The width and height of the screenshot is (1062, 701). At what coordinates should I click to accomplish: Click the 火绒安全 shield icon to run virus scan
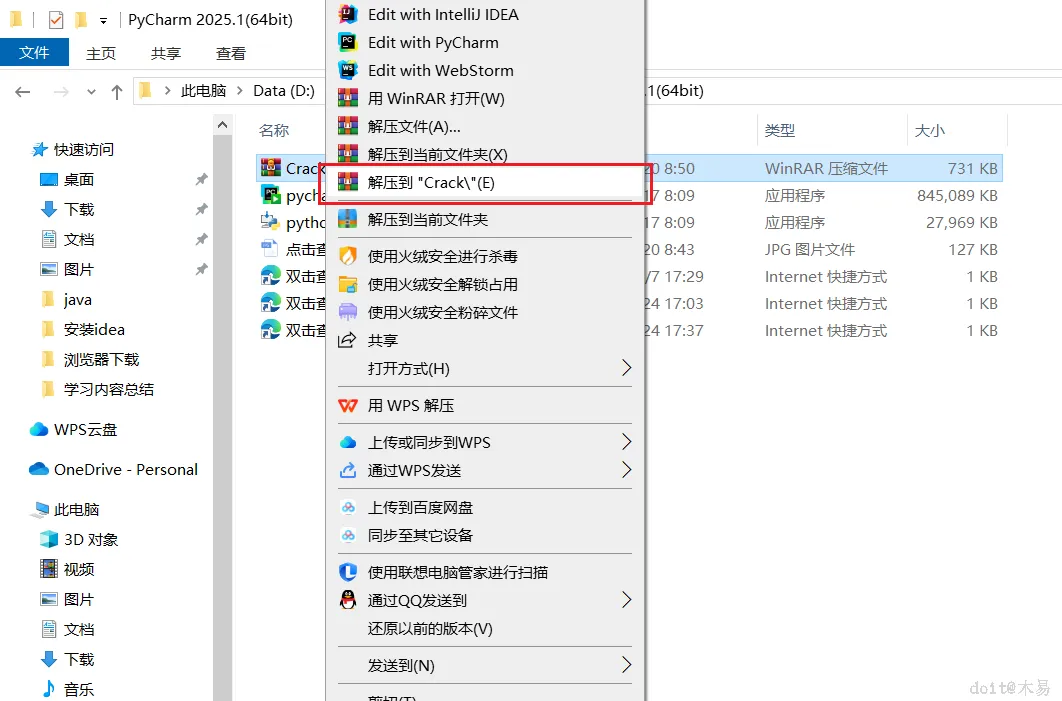pos(350,256)
